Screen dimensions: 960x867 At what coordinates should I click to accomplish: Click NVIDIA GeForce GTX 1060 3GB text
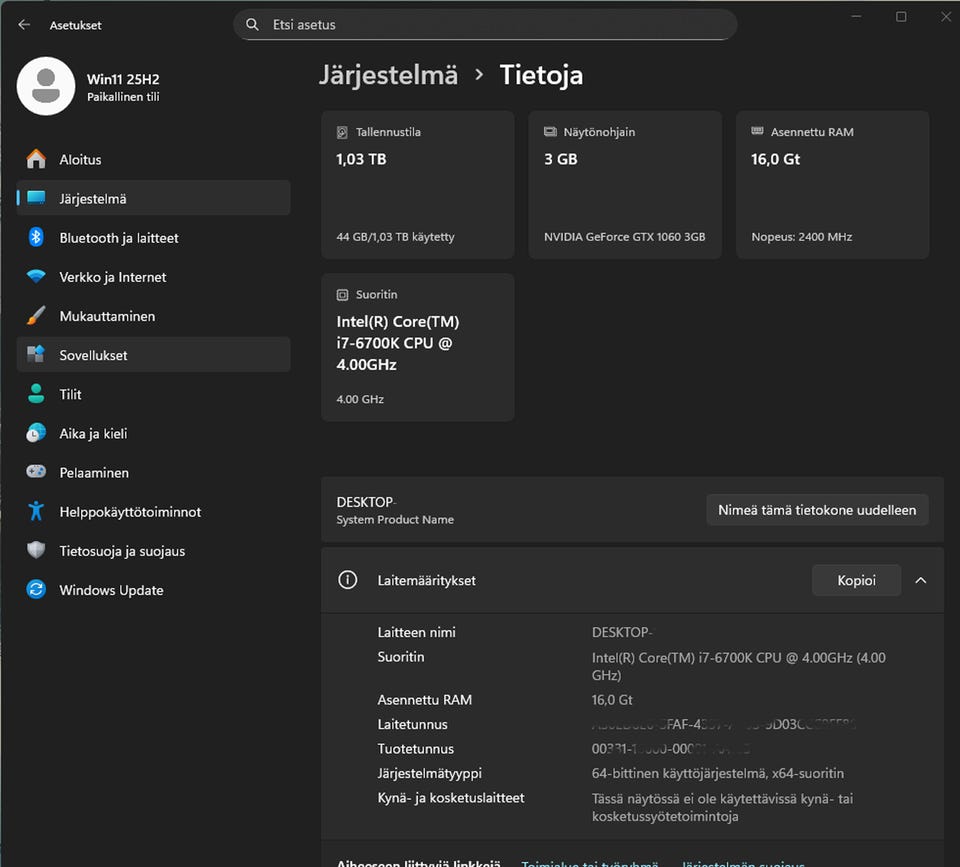point(624,236)
